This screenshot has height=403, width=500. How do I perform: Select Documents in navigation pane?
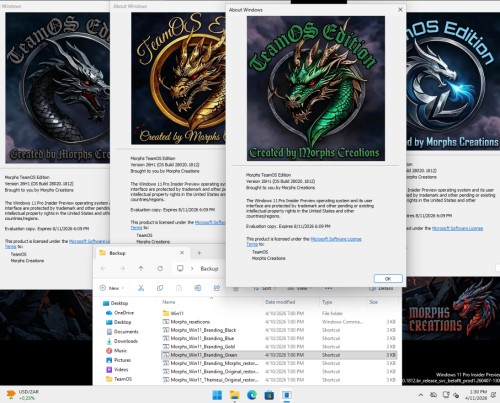pyautogui.click(x=122, y=332)
